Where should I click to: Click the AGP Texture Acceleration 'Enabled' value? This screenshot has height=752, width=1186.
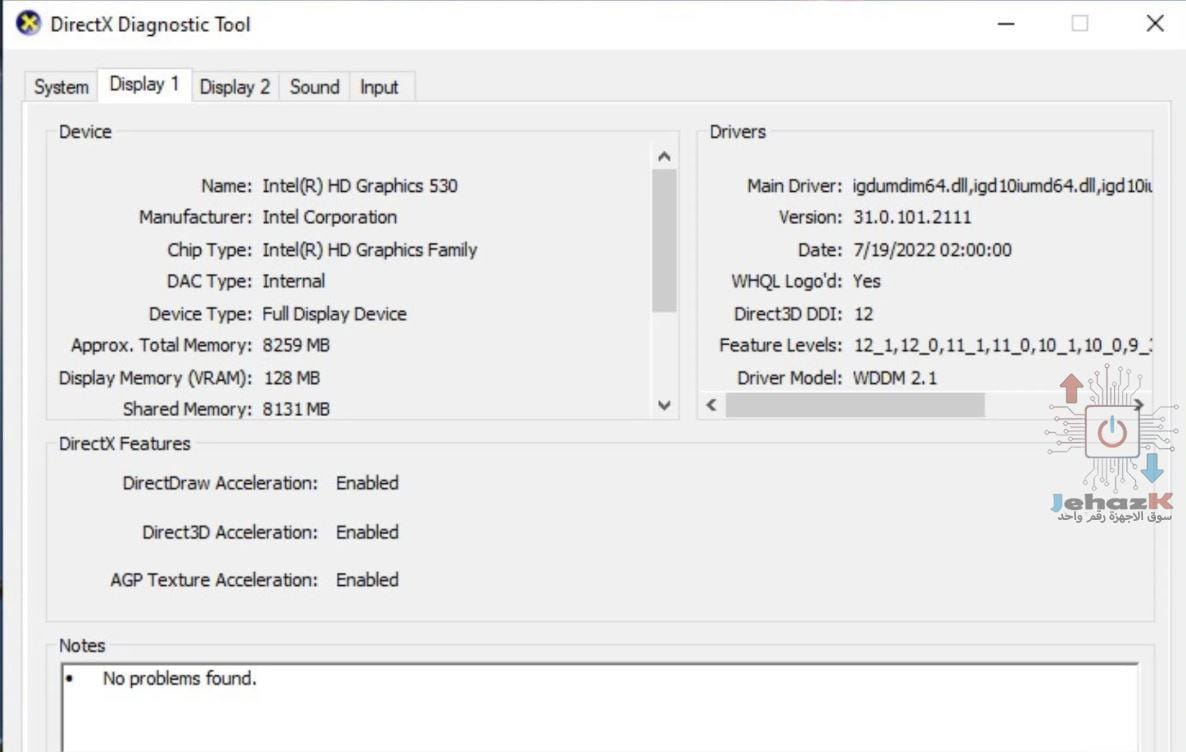coord(367,580)
